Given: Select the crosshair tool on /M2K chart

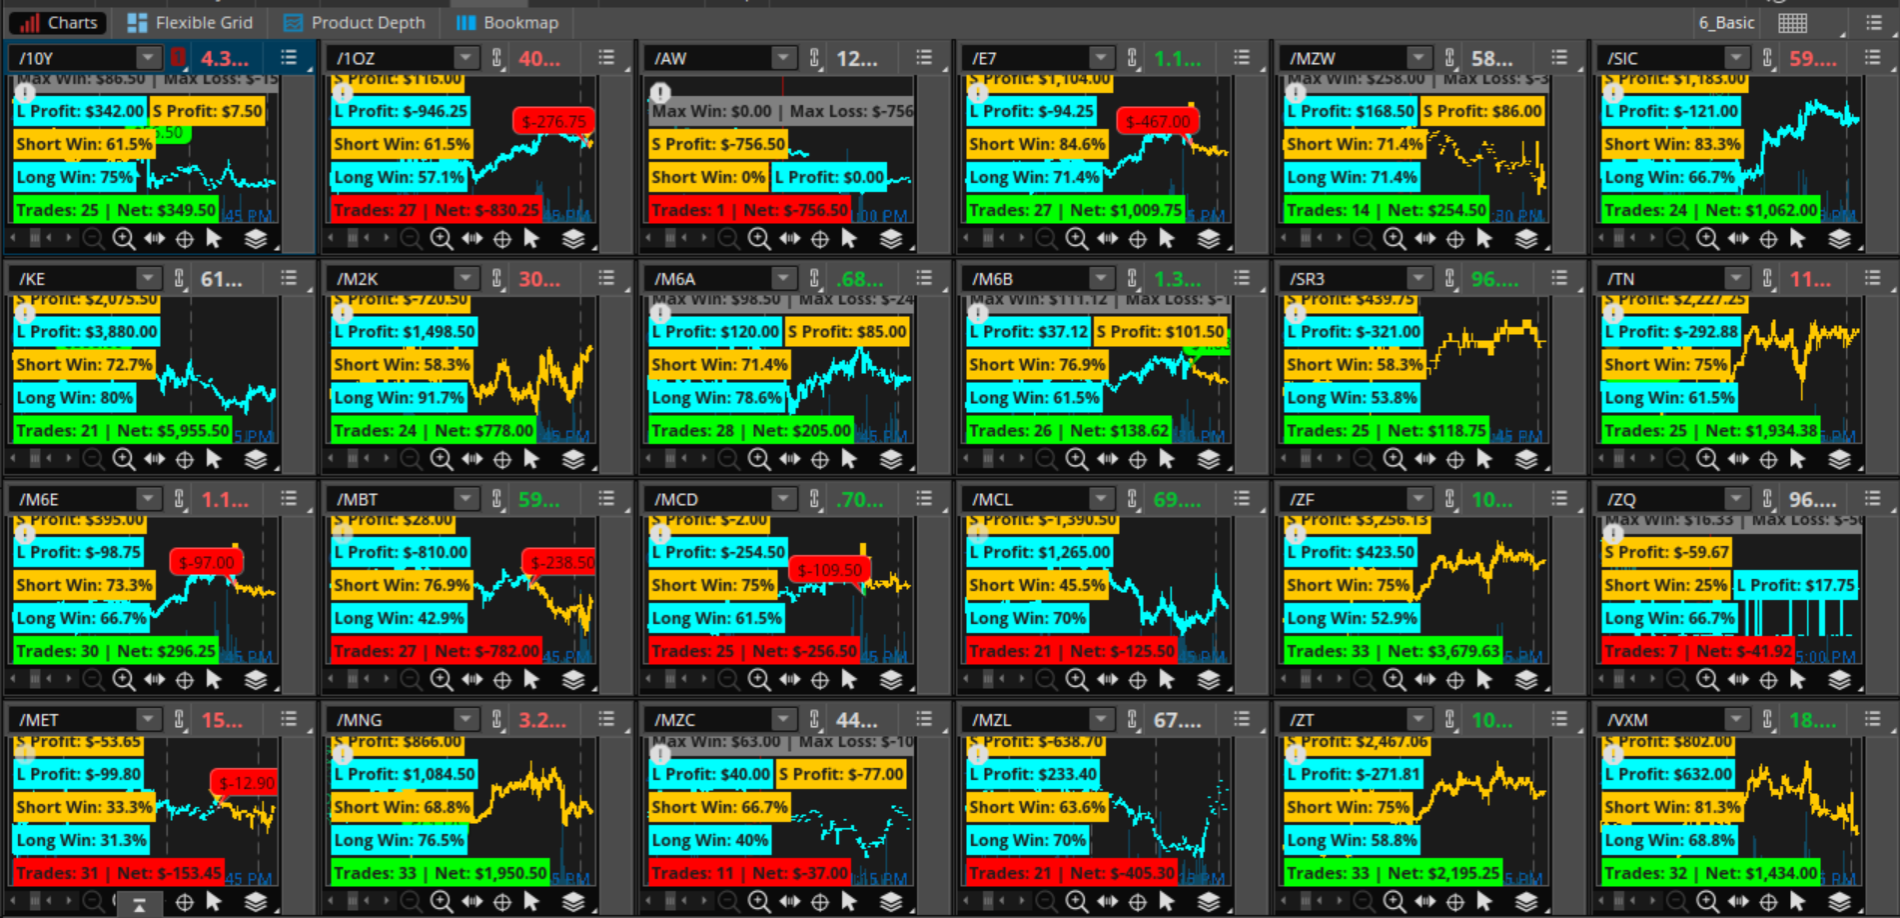Looking at the screenshot, I should coord(502,459).
